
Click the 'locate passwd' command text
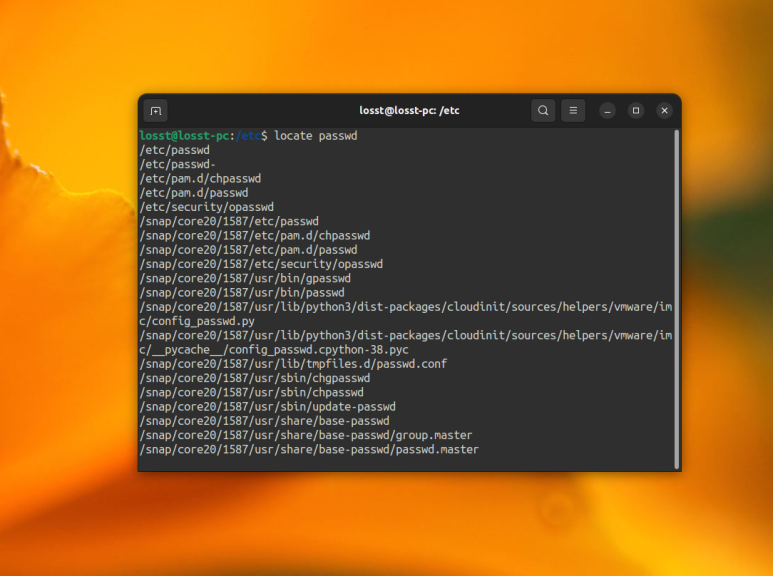click(x=316, y=136)
